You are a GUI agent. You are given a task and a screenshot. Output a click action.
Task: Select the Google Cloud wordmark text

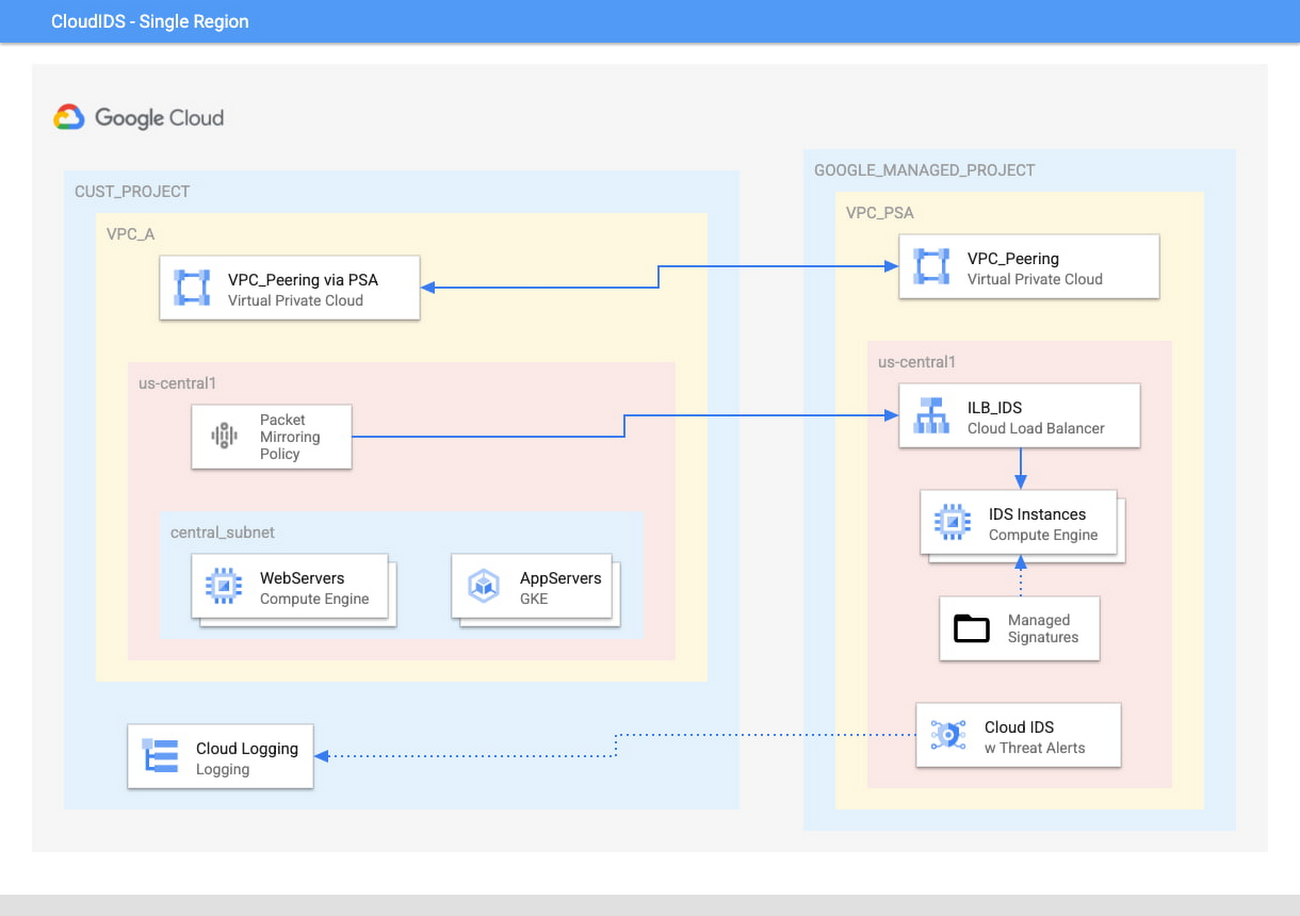pyautogui.click(x=159, y=118)
